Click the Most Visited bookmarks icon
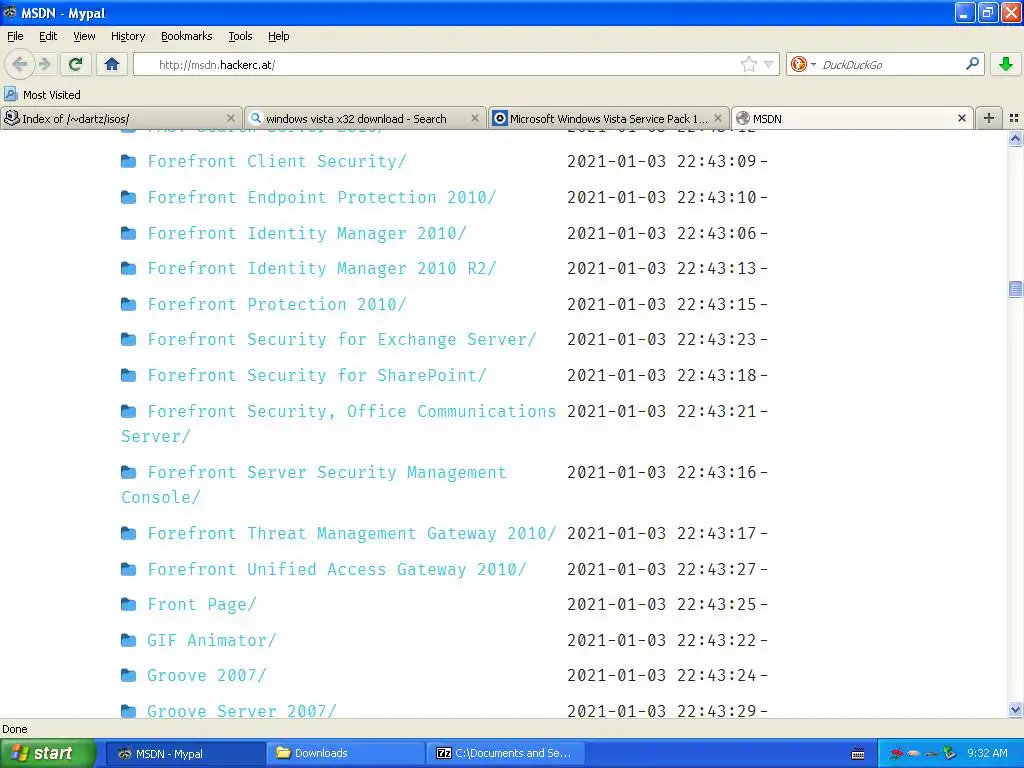This screenshot has width=1024, height=768. tap(10, 95)
